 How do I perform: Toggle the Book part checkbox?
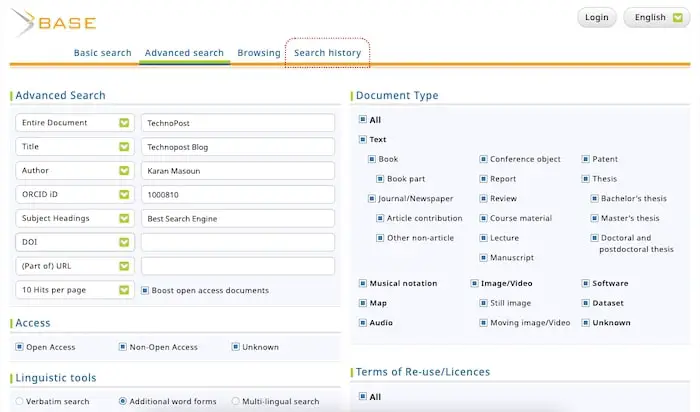[x=380, y=179]
